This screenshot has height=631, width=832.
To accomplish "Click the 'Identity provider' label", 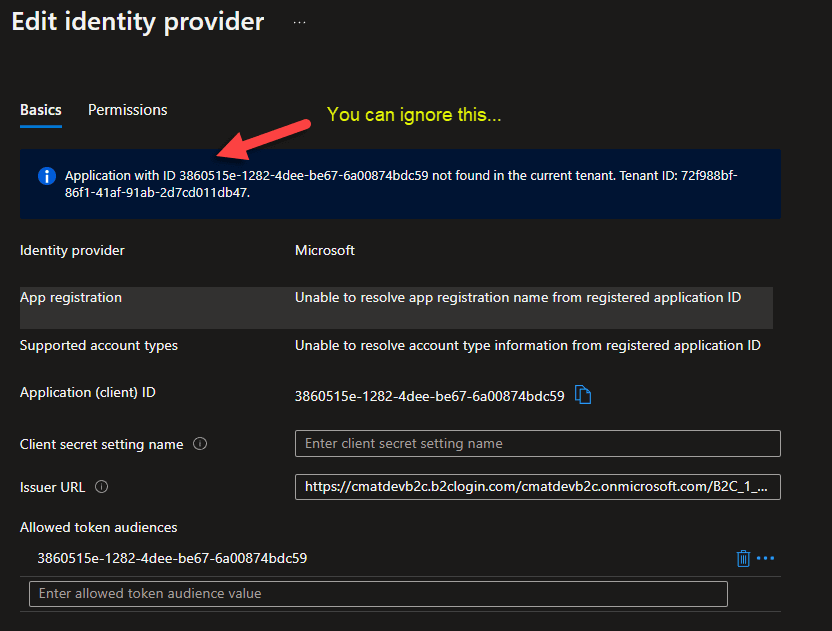I will [72, 250].
